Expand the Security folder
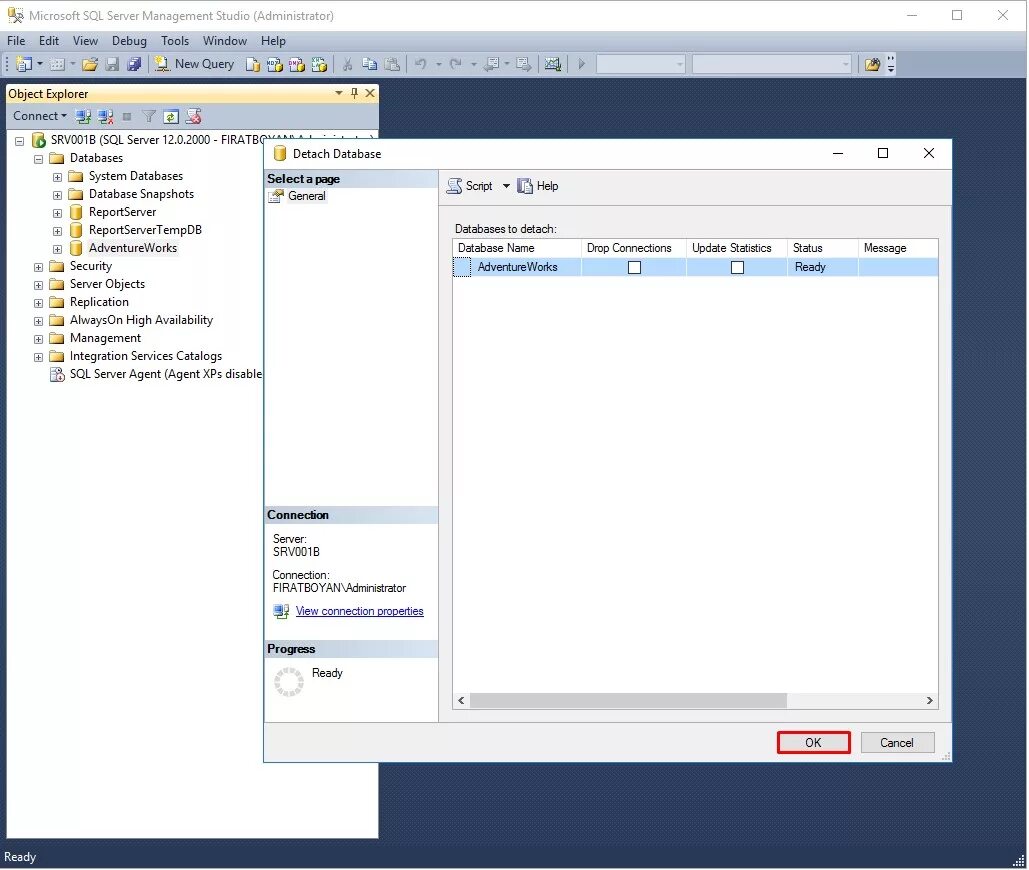Screen dimensions: 1029x870 pos(39,268)
